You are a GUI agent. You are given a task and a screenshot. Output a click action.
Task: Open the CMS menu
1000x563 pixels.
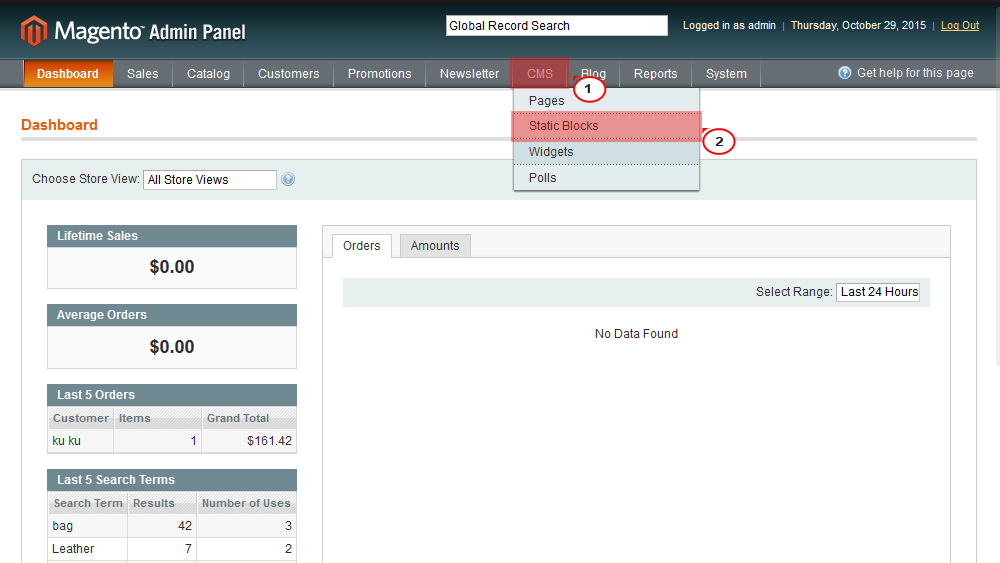540,74
